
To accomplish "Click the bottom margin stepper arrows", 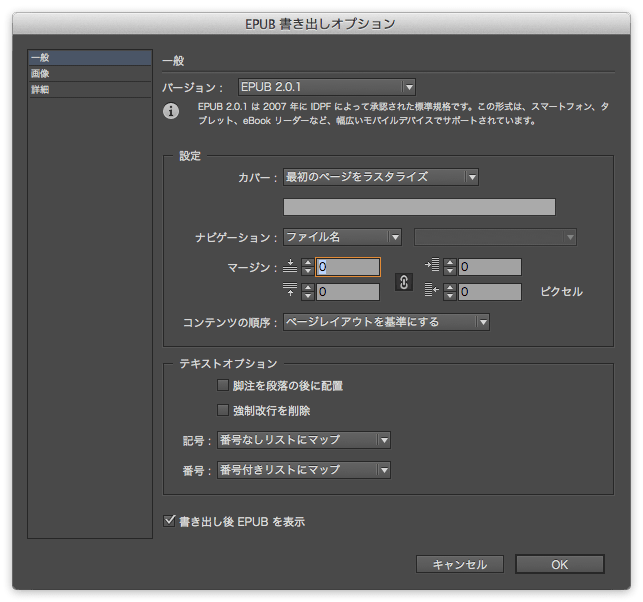I will 308,292.
